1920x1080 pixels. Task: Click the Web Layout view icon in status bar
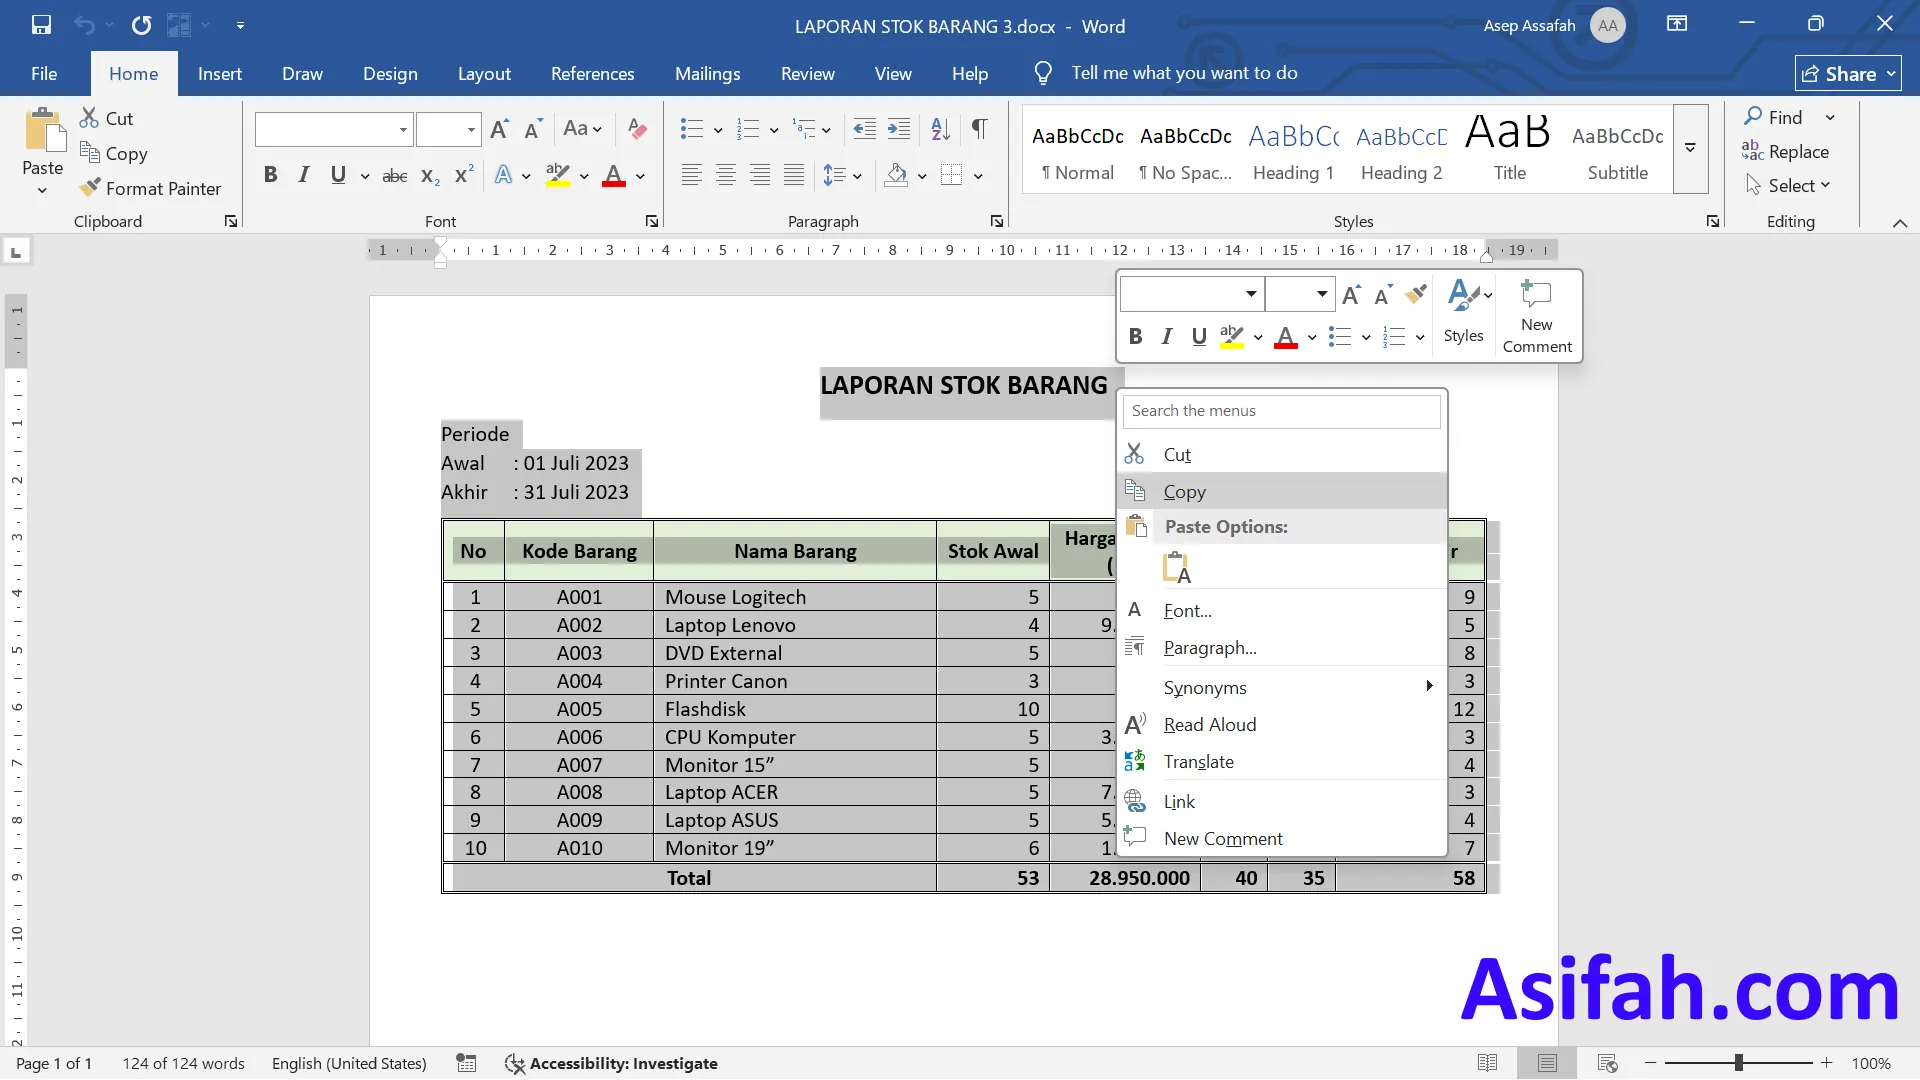point(1607,1063)
